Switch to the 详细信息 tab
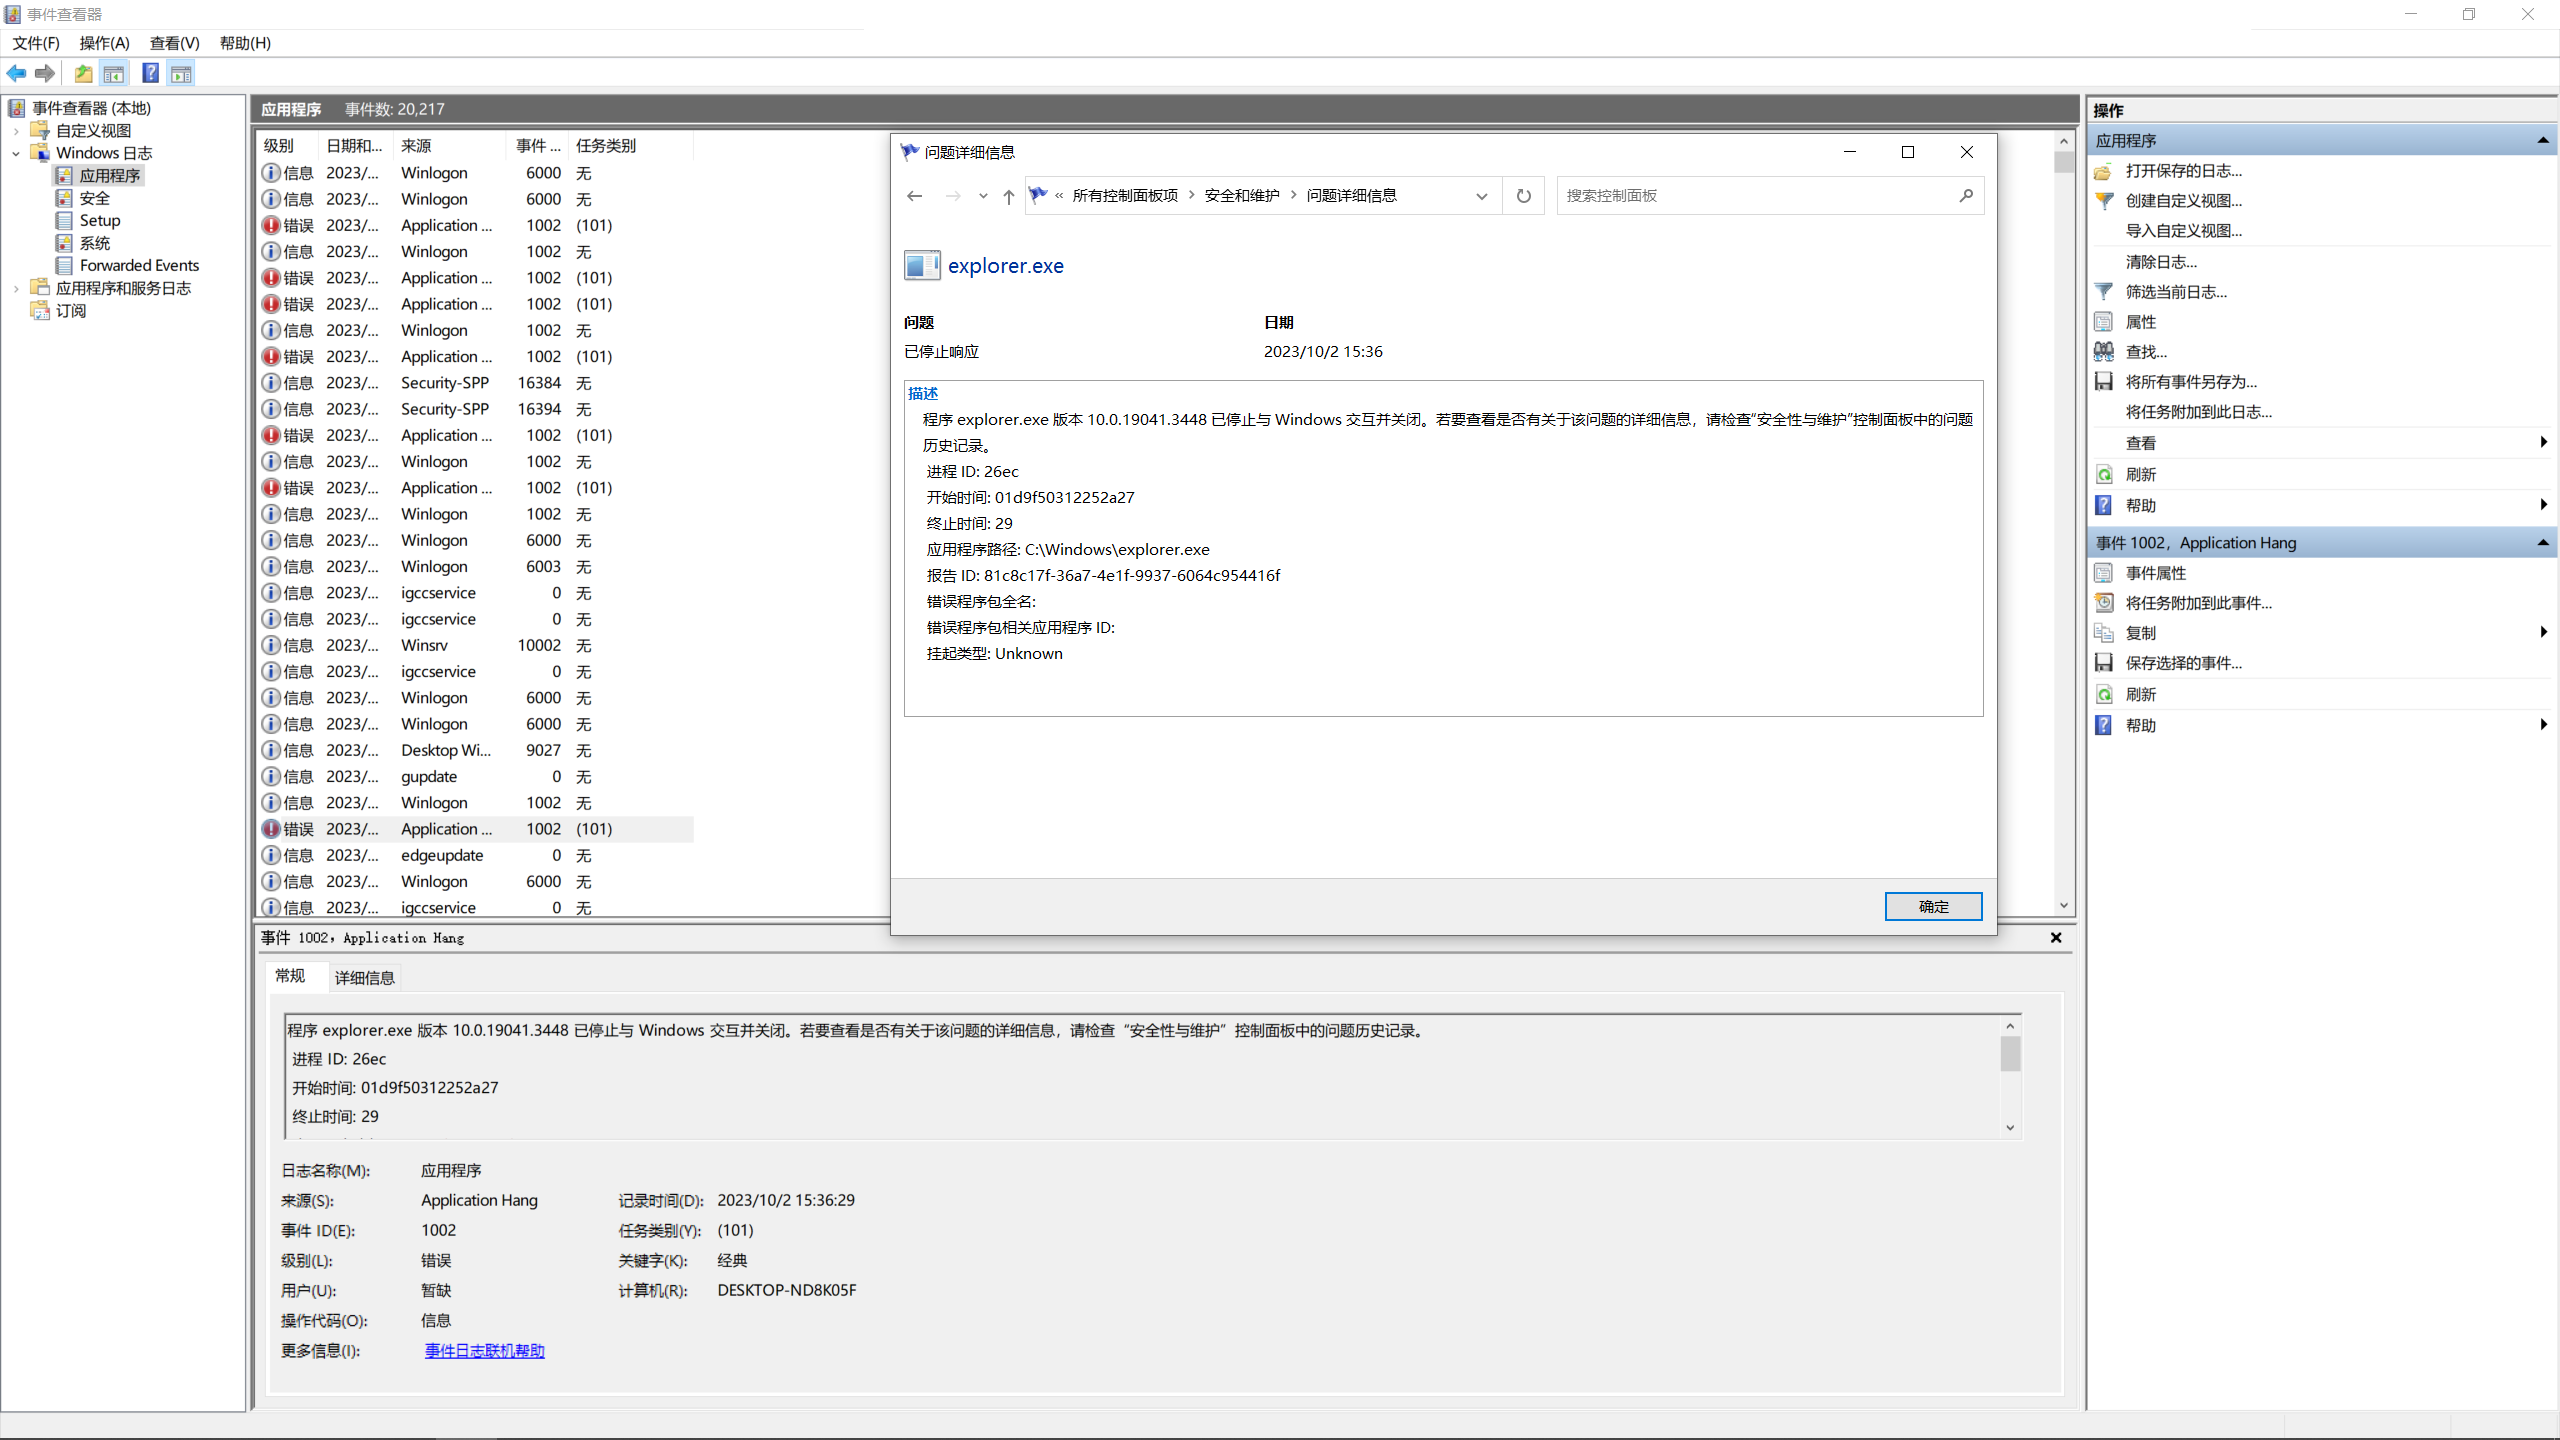Image resolution: width=2560 pixels, height=1440 pixels. (364, 977)
